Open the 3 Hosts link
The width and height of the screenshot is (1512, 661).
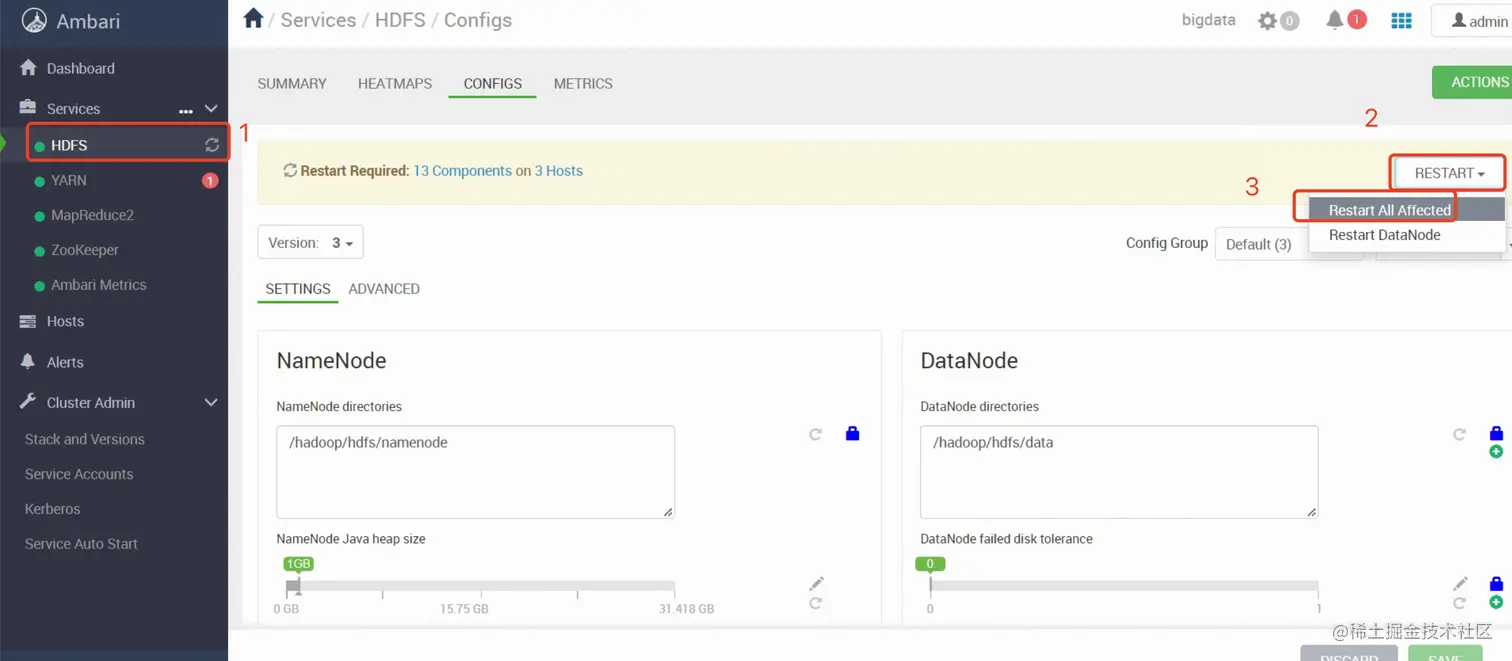point(559,171)
